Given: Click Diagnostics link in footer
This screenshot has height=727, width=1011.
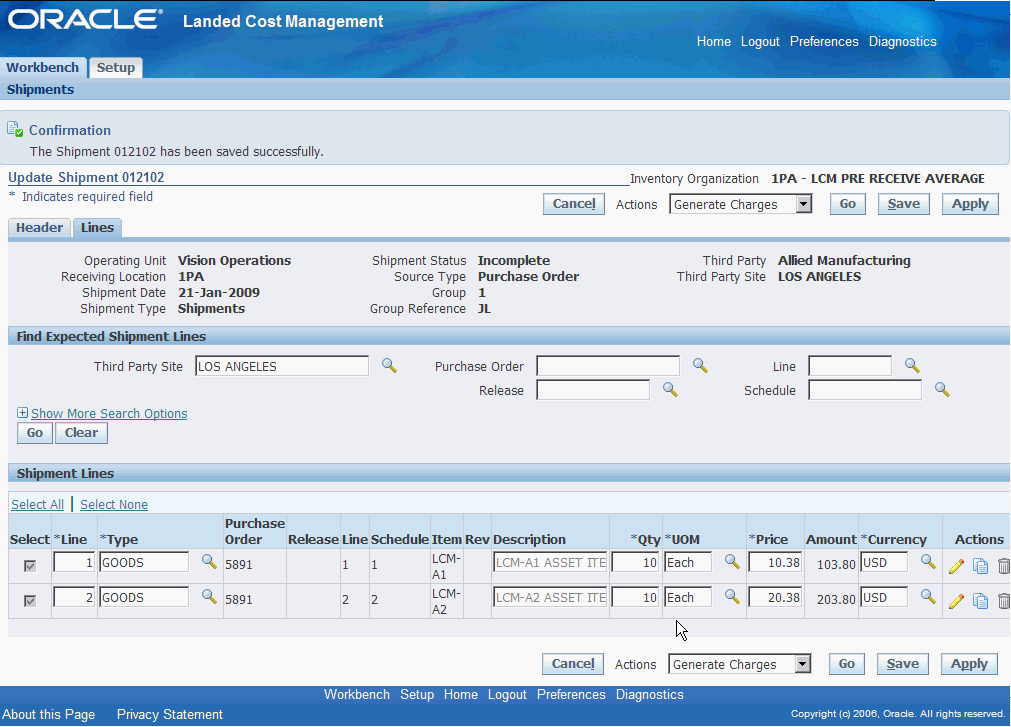Looking at the screenshot, I should [649, 694].
